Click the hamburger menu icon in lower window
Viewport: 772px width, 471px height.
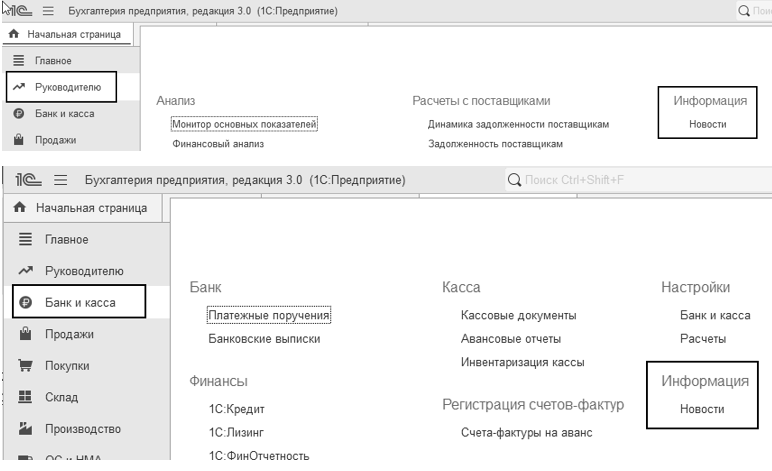pos(61,180)
